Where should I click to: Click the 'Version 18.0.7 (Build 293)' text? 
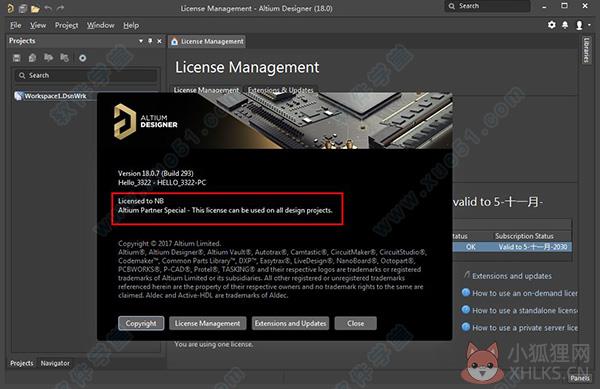coord(156,173)
